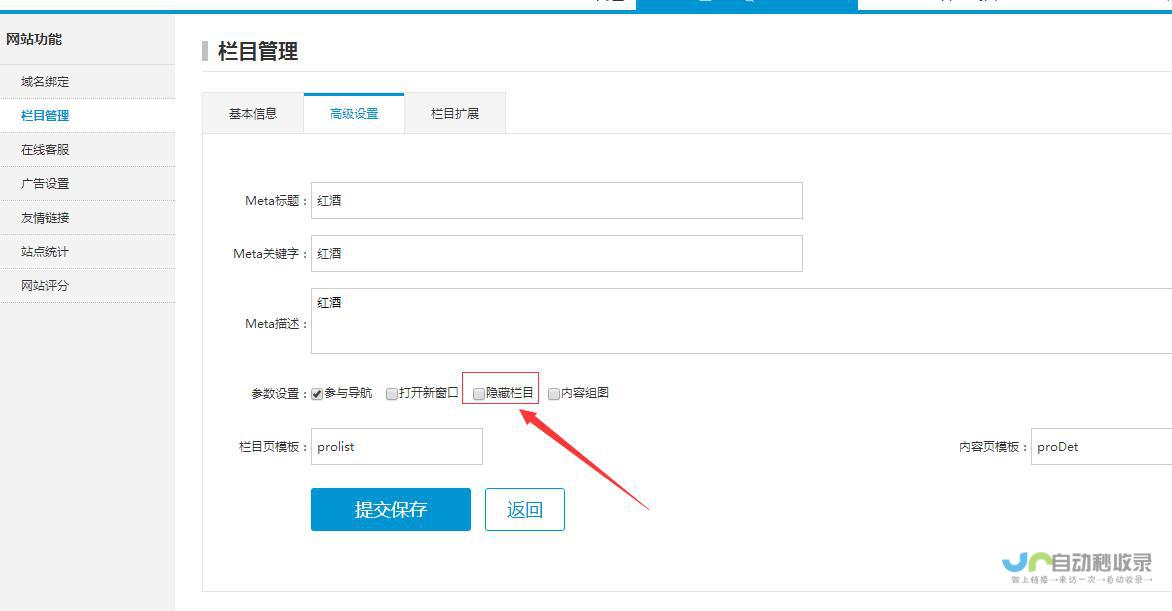This screenshot has height=611, width=1172.
Task: Click the 栏目页模板 field containing prolist
Action: point(397,446)
